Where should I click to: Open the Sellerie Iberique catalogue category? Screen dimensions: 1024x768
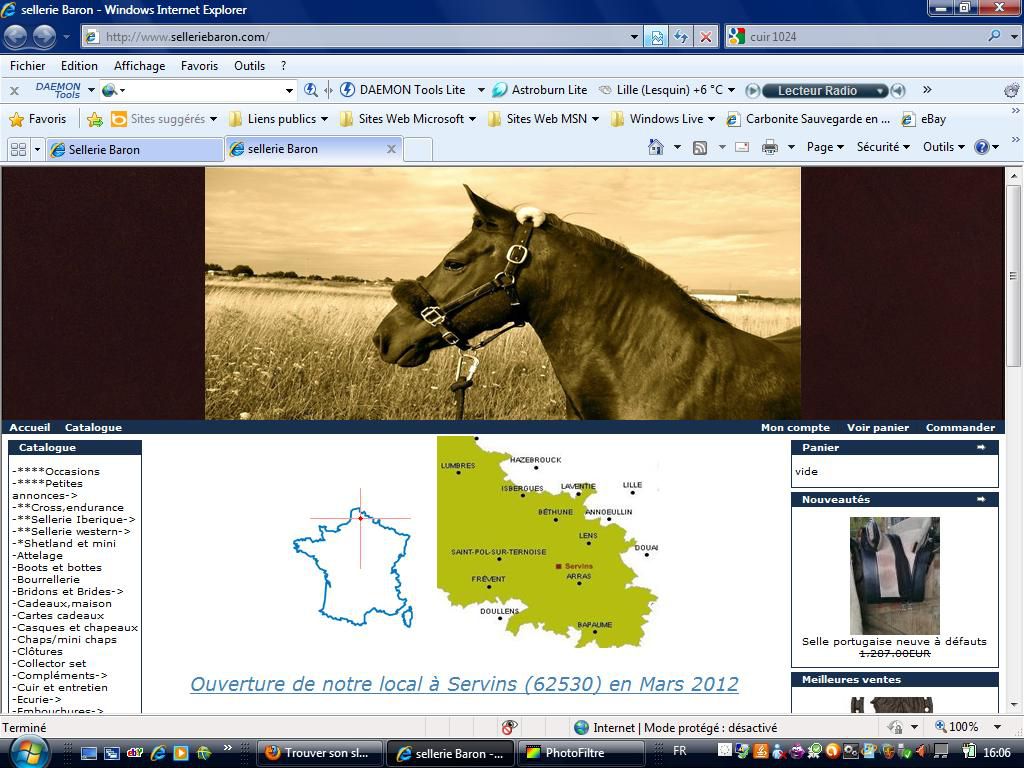click(x=74, y=520)
